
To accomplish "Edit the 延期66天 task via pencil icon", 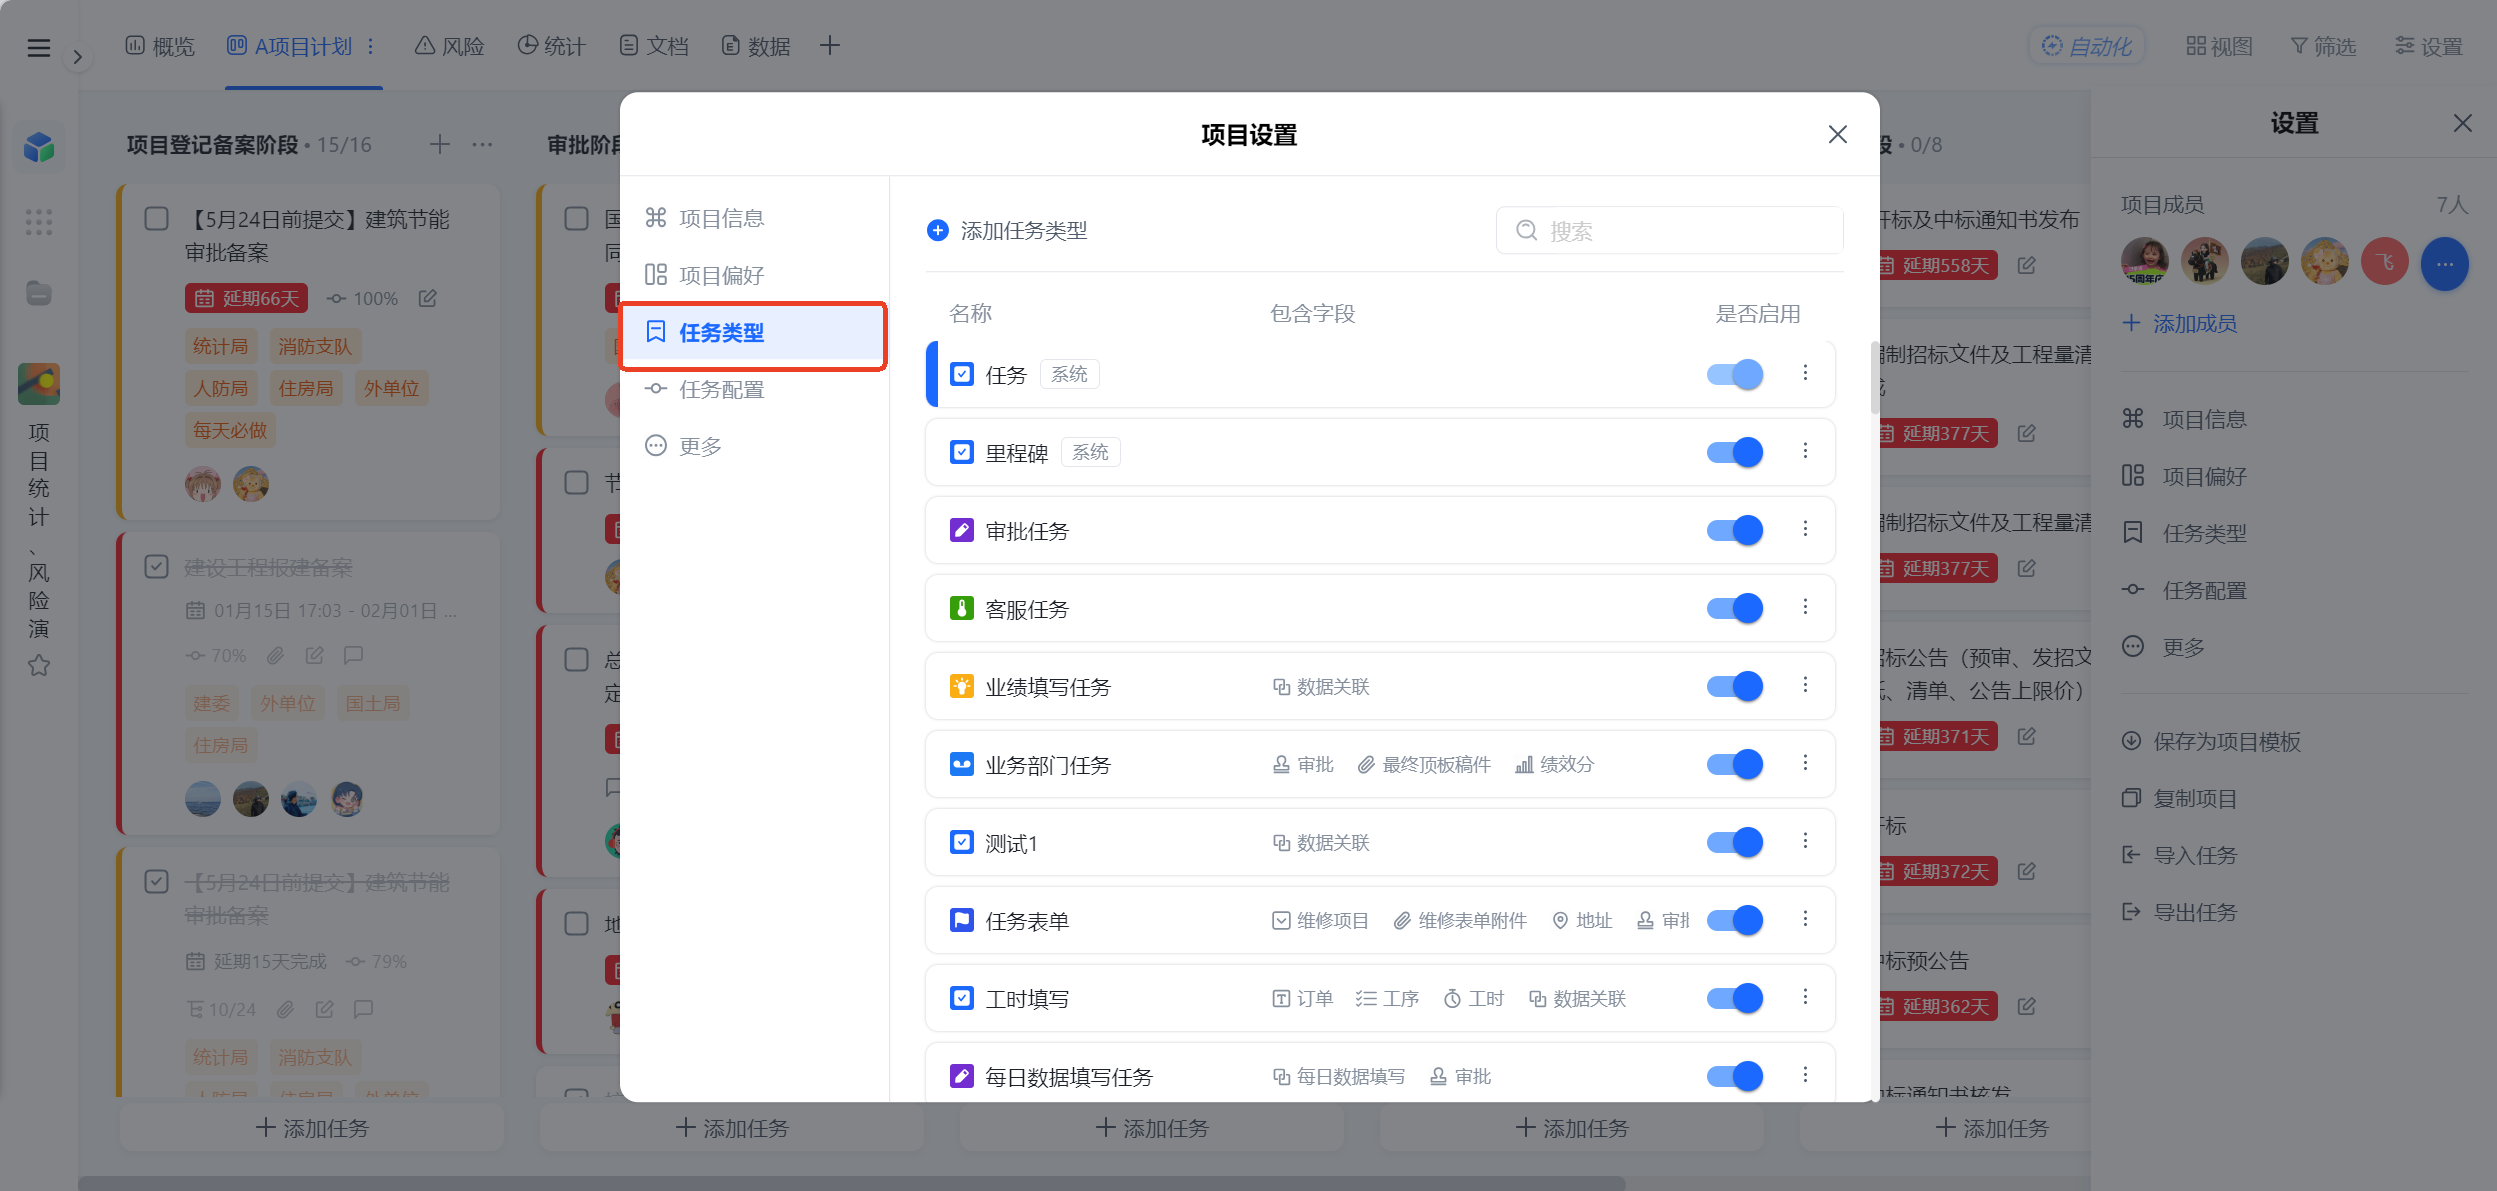I will tap(428, 298).
